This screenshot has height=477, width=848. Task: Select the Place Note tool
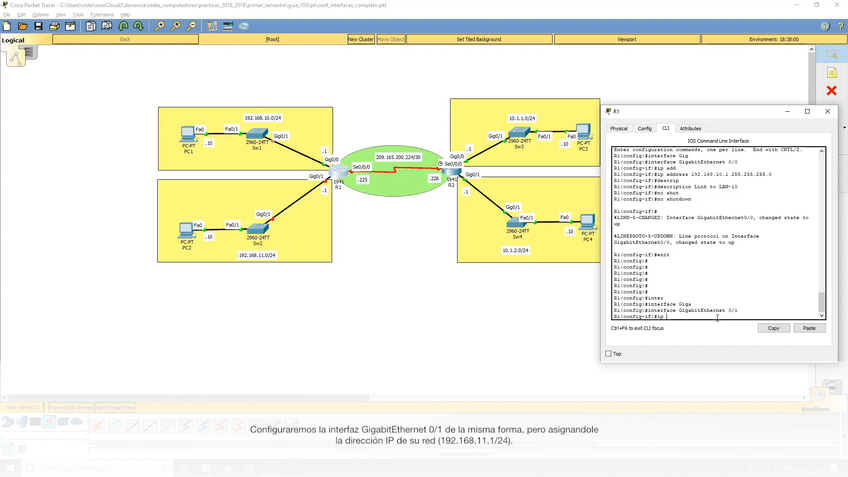tap(831, 73)
